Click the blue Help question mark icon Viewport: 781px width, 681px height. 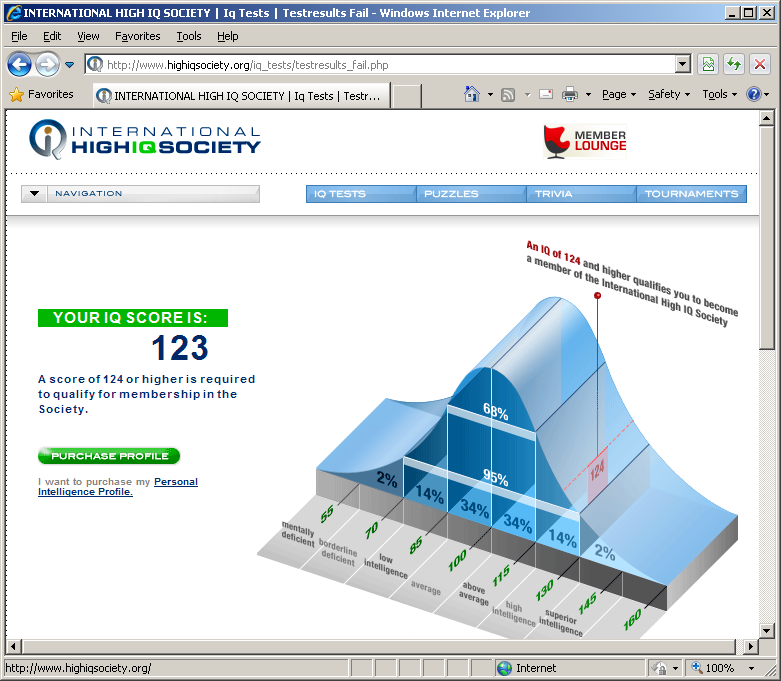pos(754,94)
